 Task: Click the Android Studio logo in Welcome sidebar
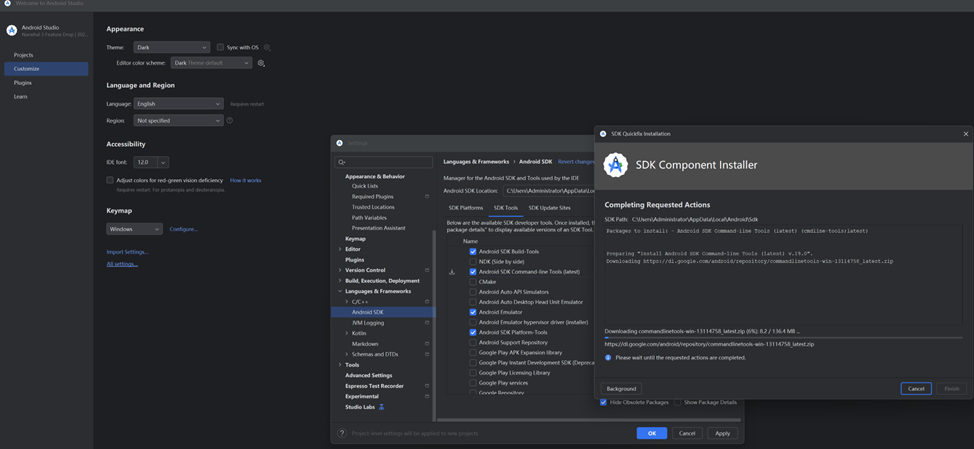[x=11, y=30]
